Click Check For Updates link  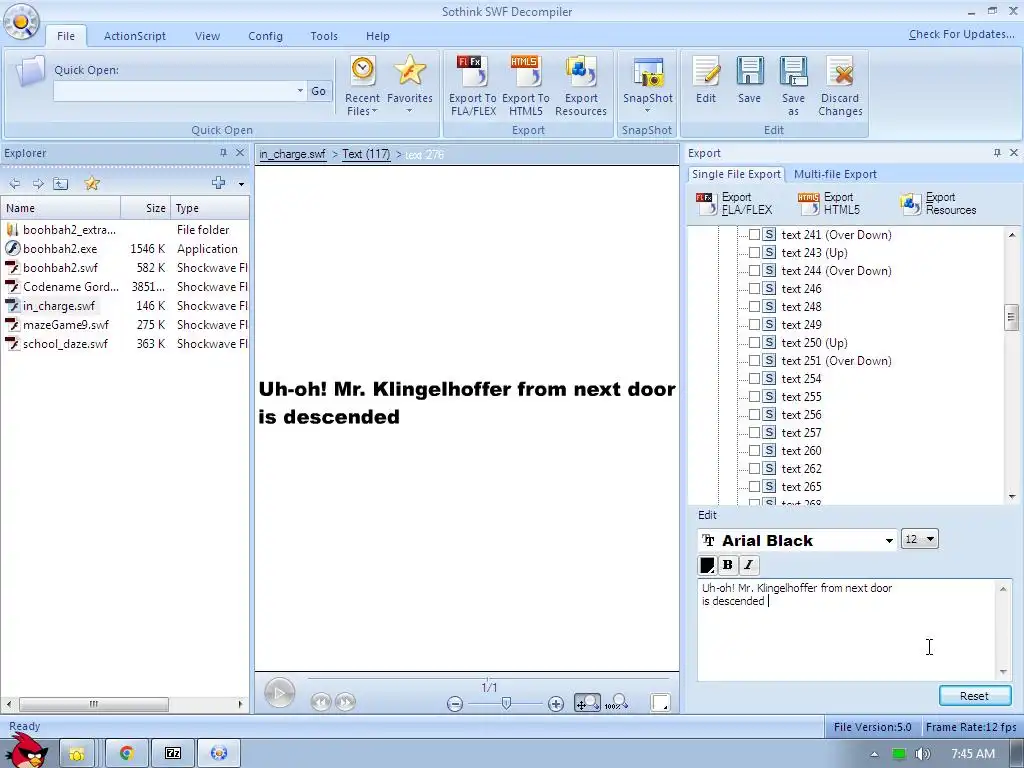click(961, 34)
